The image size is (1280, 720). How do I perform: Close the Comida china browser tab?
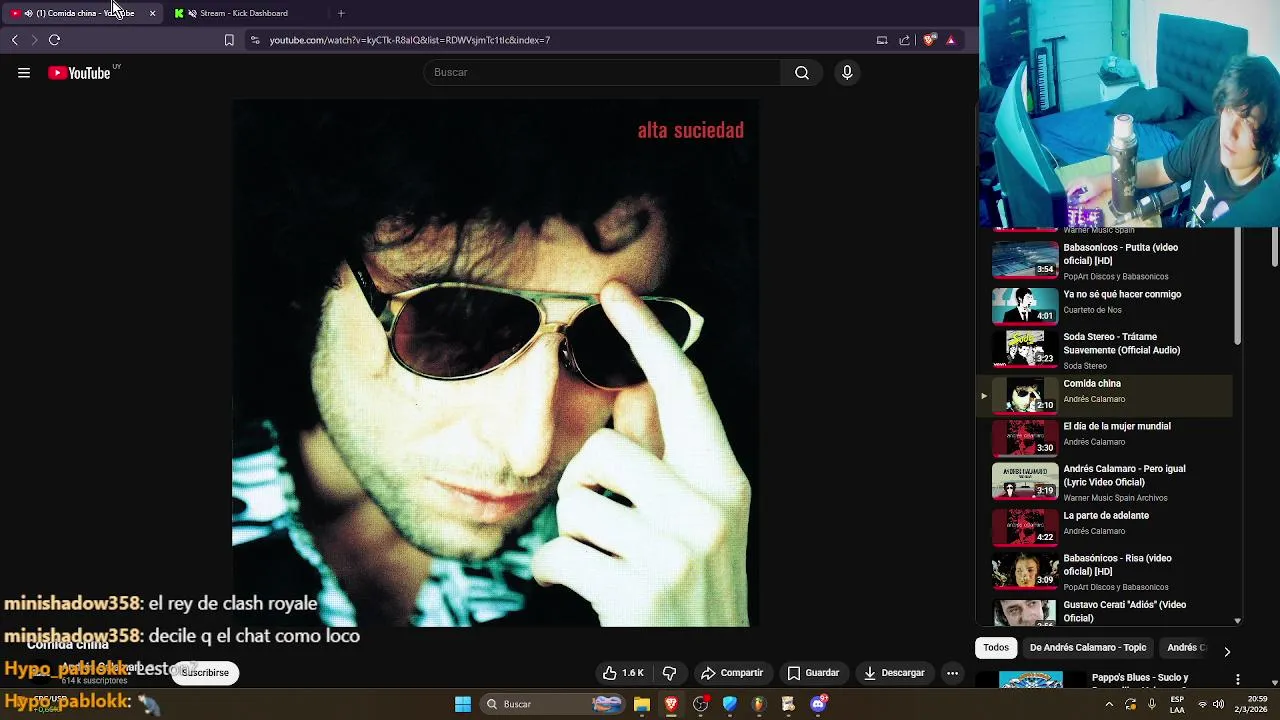coord(152,13)
